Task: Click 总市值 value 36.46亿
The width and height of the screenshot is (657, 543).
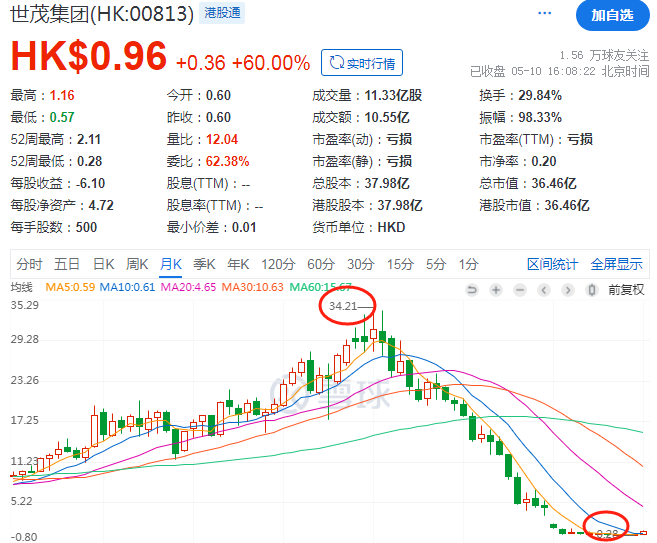Action: [554, 183]
